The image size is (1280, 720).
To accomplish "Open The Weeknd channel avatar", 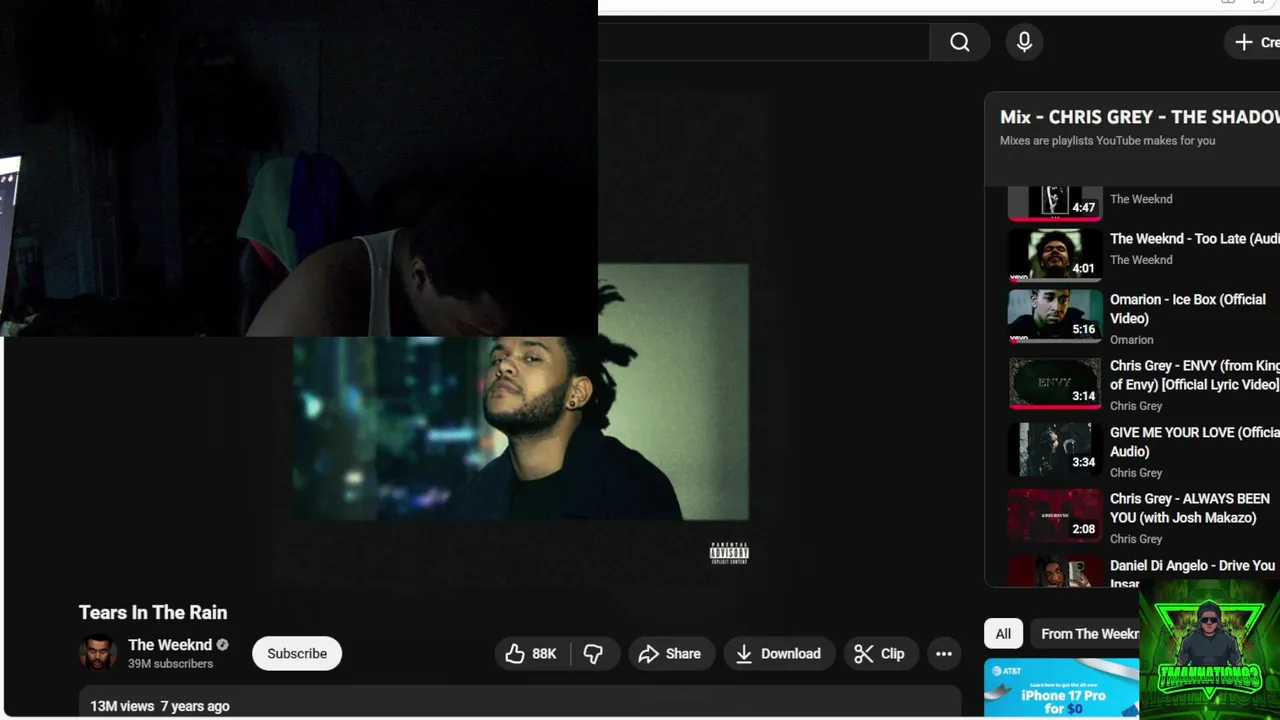I will tap(98, 654).
